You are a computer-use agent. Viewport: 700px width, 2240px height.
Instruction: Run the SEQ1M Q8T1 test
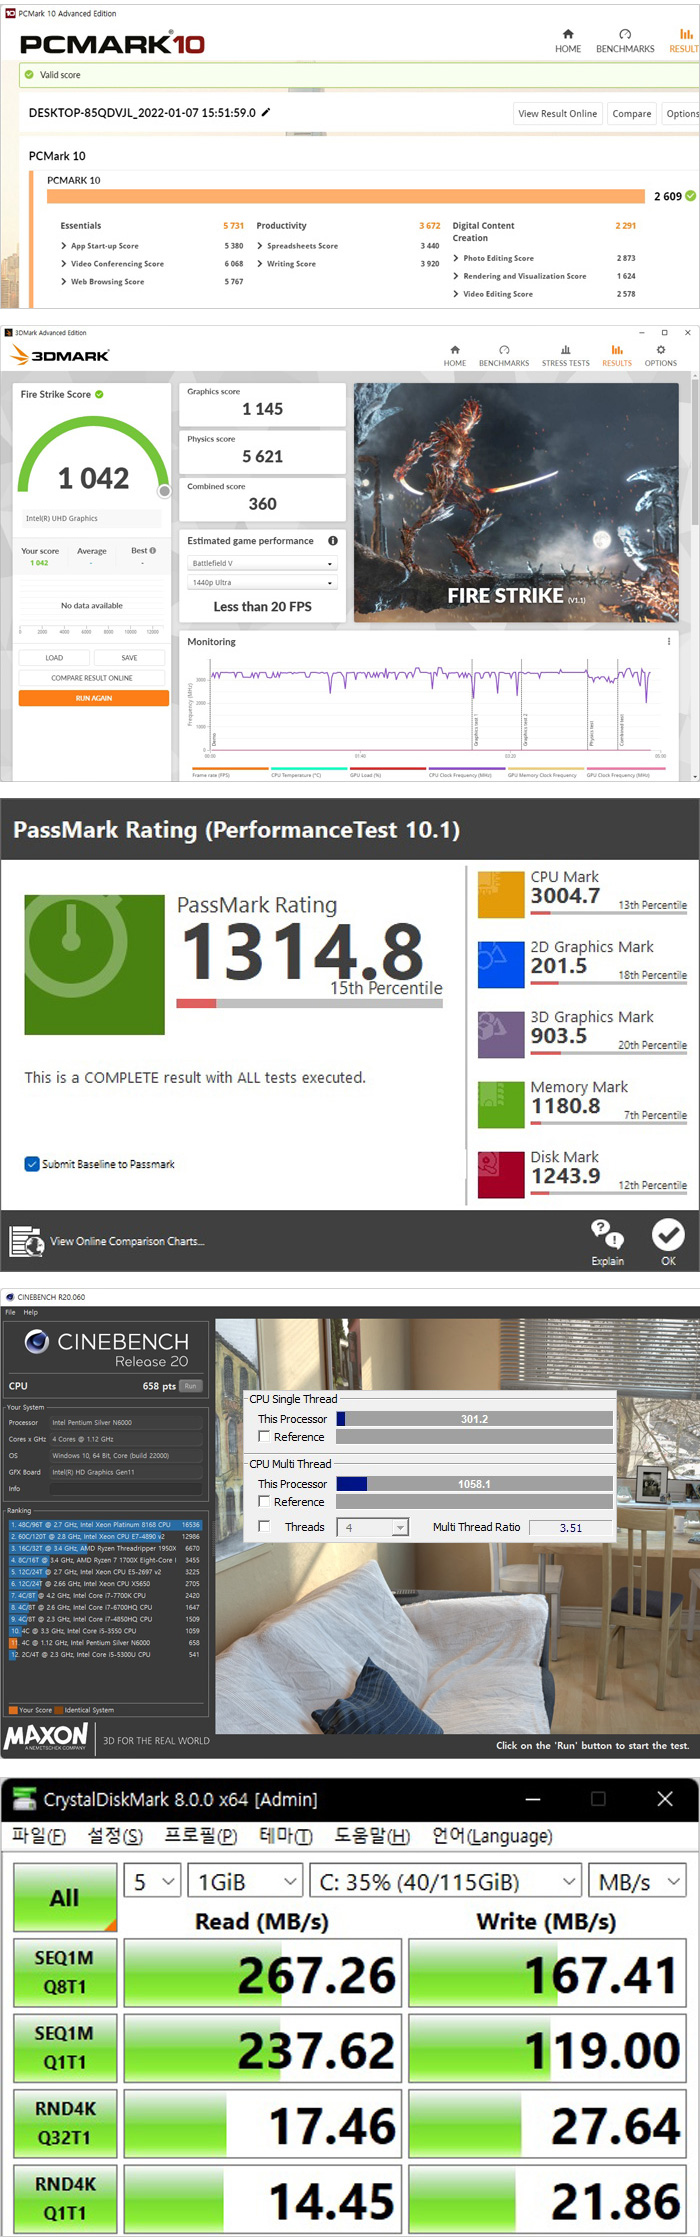[65, 1972]
